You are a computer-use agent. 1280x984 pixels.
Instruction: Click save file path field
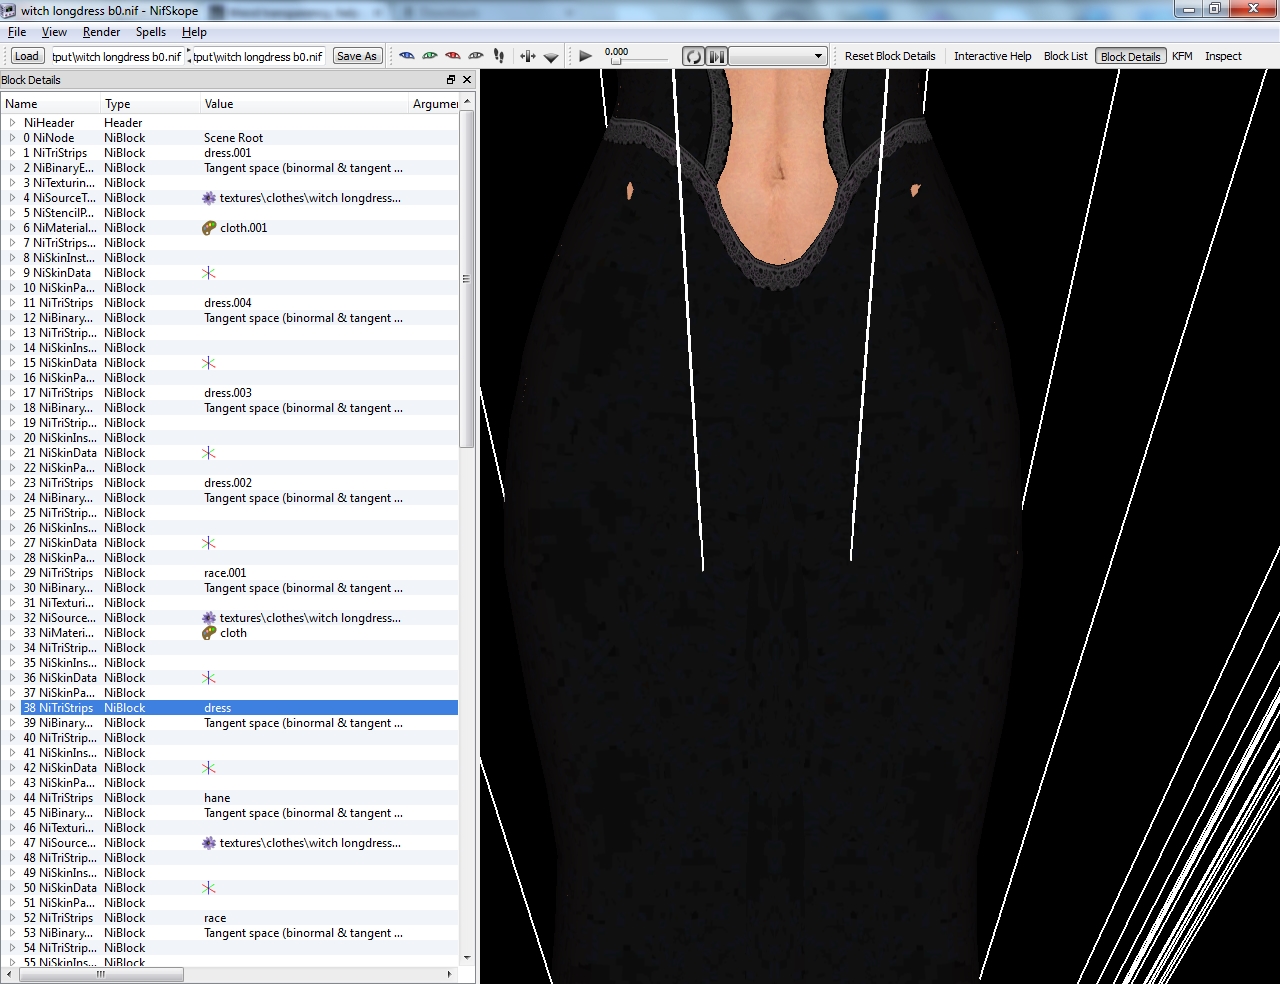coord(258,57)
